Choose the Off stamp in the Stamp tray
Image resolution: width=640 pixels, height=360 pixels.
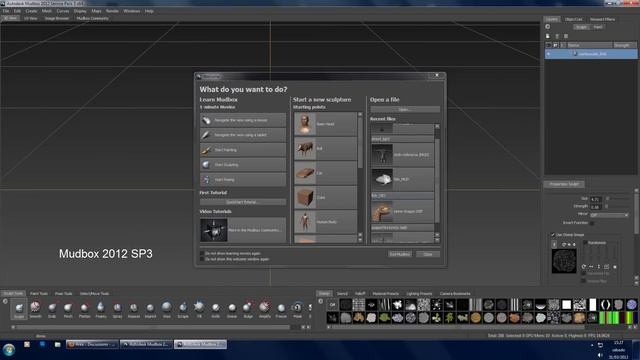pyautogui.click(x=333, y=304)
